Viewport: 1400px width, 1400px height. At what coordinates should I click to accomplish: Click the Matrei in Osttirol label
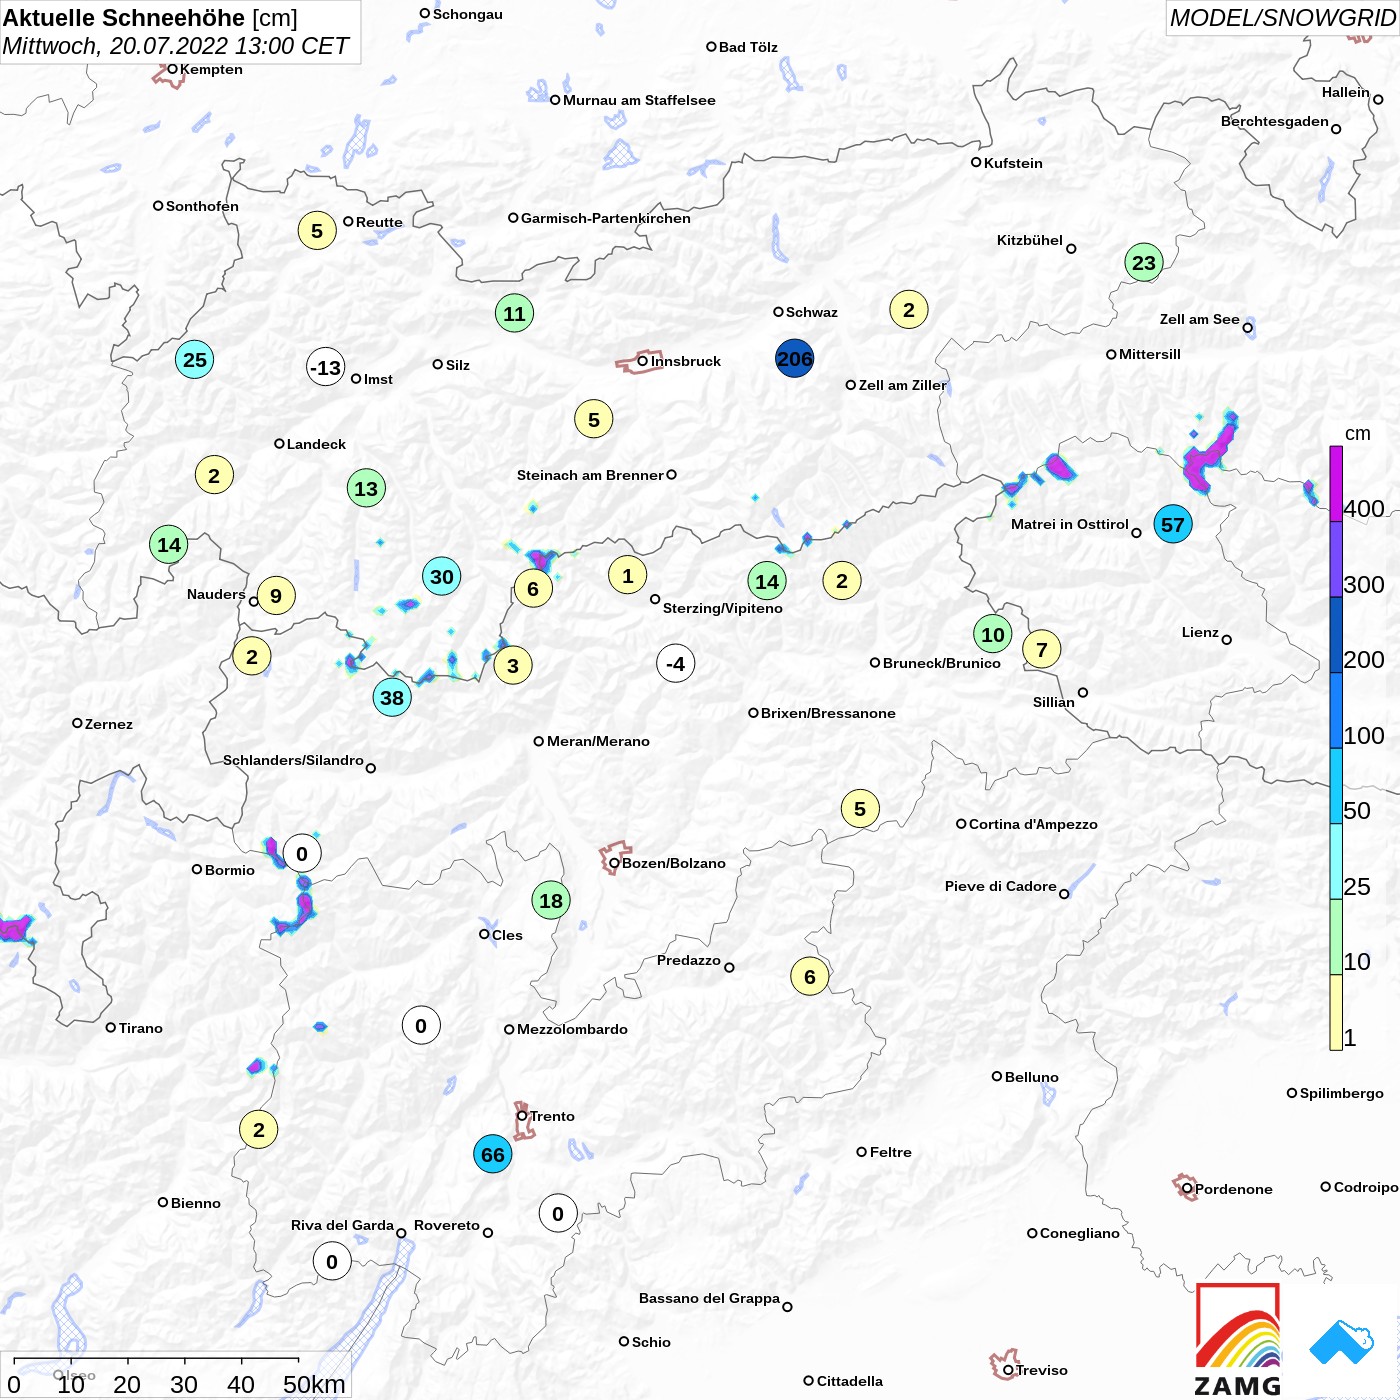(x=1070, y=524)
